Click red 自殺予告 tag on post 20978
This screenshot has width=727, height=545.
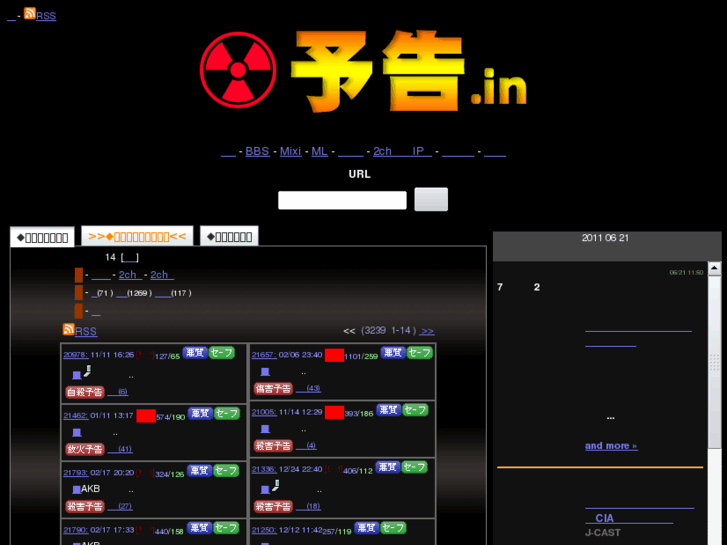(x=85, y=392)
